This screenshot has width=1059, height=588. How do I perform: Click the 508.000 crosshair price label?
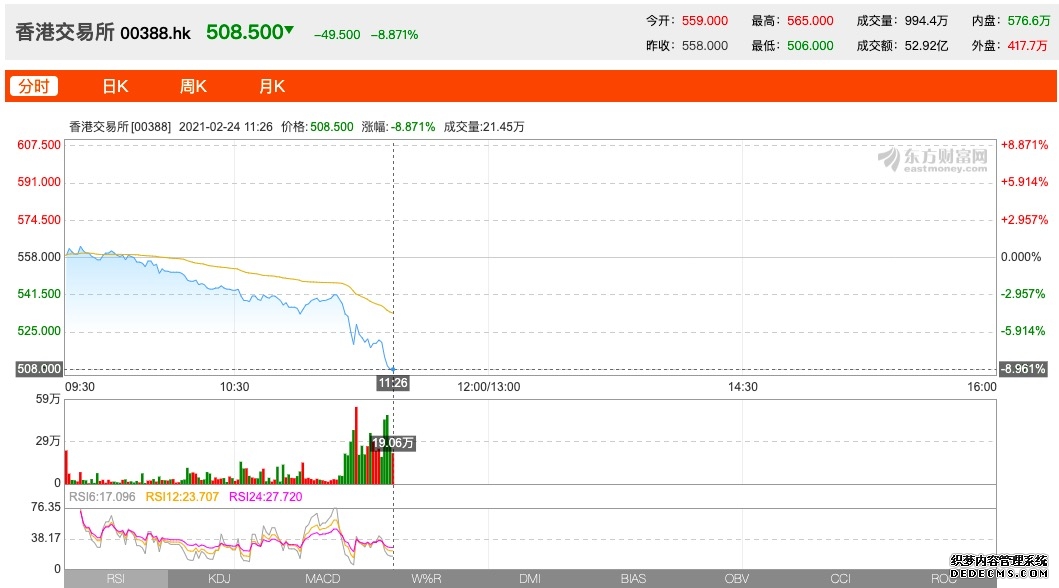pyautogui.click(x=39, y=369)
